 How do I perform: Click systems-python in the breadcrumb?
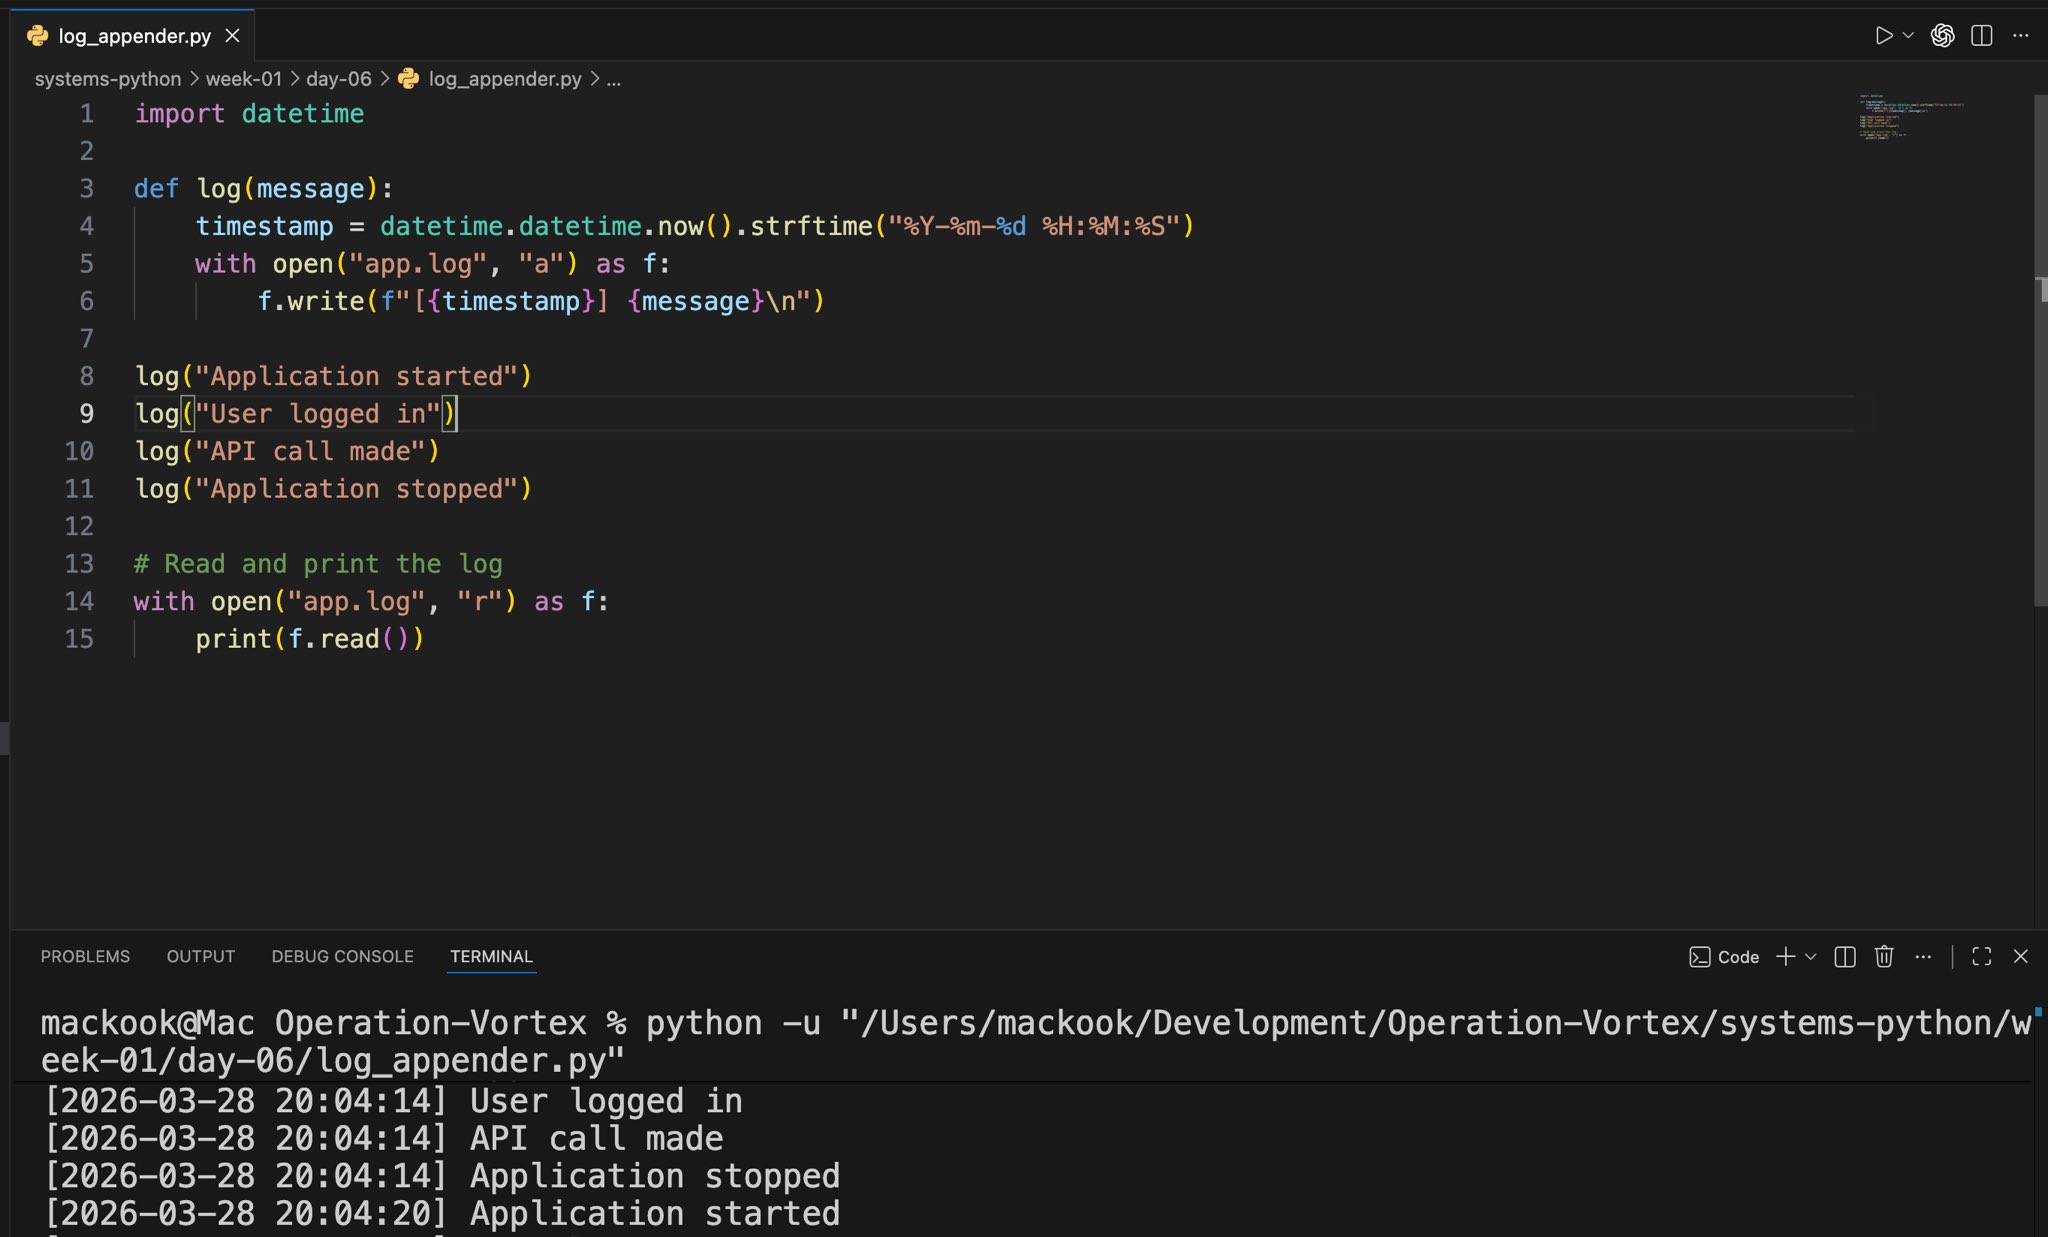[x=108, y=79]
